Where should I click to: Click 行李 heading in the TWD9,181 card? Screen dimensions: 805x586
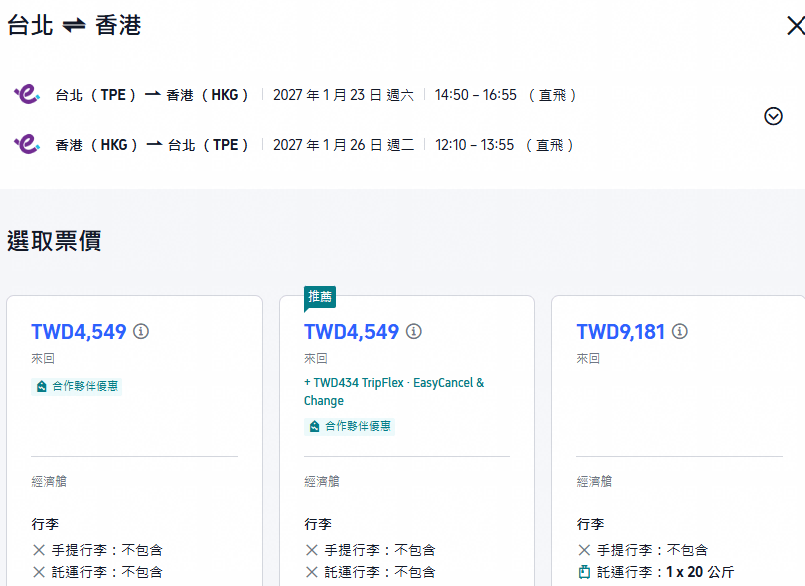(x=590, y=524)
